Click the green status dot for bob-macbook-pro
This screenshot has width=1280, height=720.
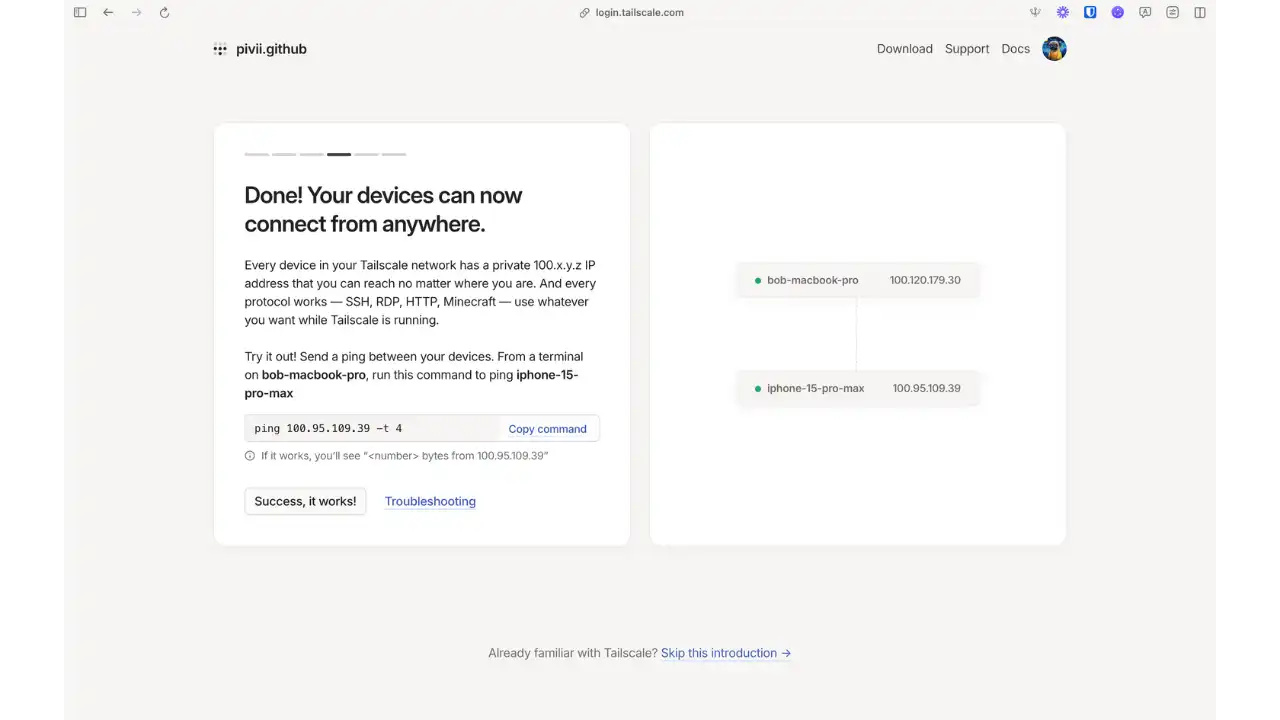758,280
